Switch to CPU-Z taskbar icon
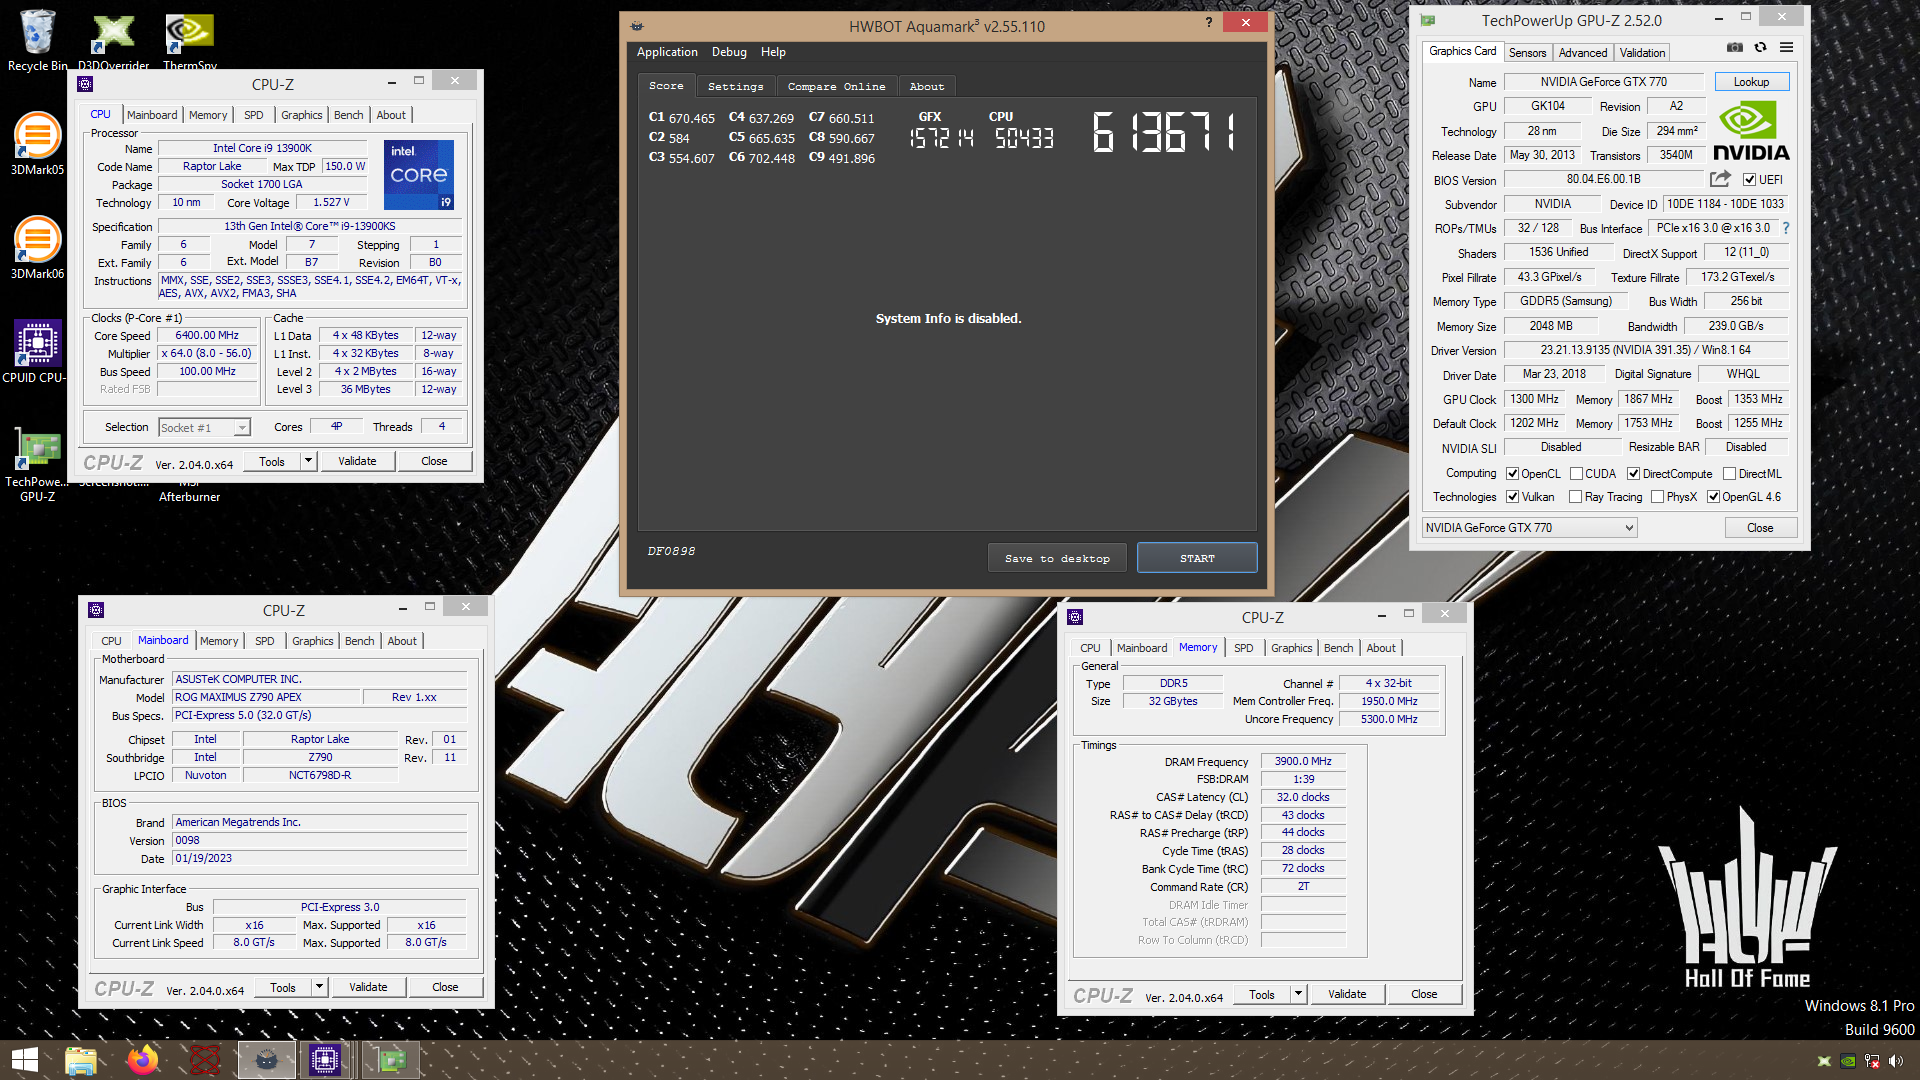 [x=325, y=1060]
